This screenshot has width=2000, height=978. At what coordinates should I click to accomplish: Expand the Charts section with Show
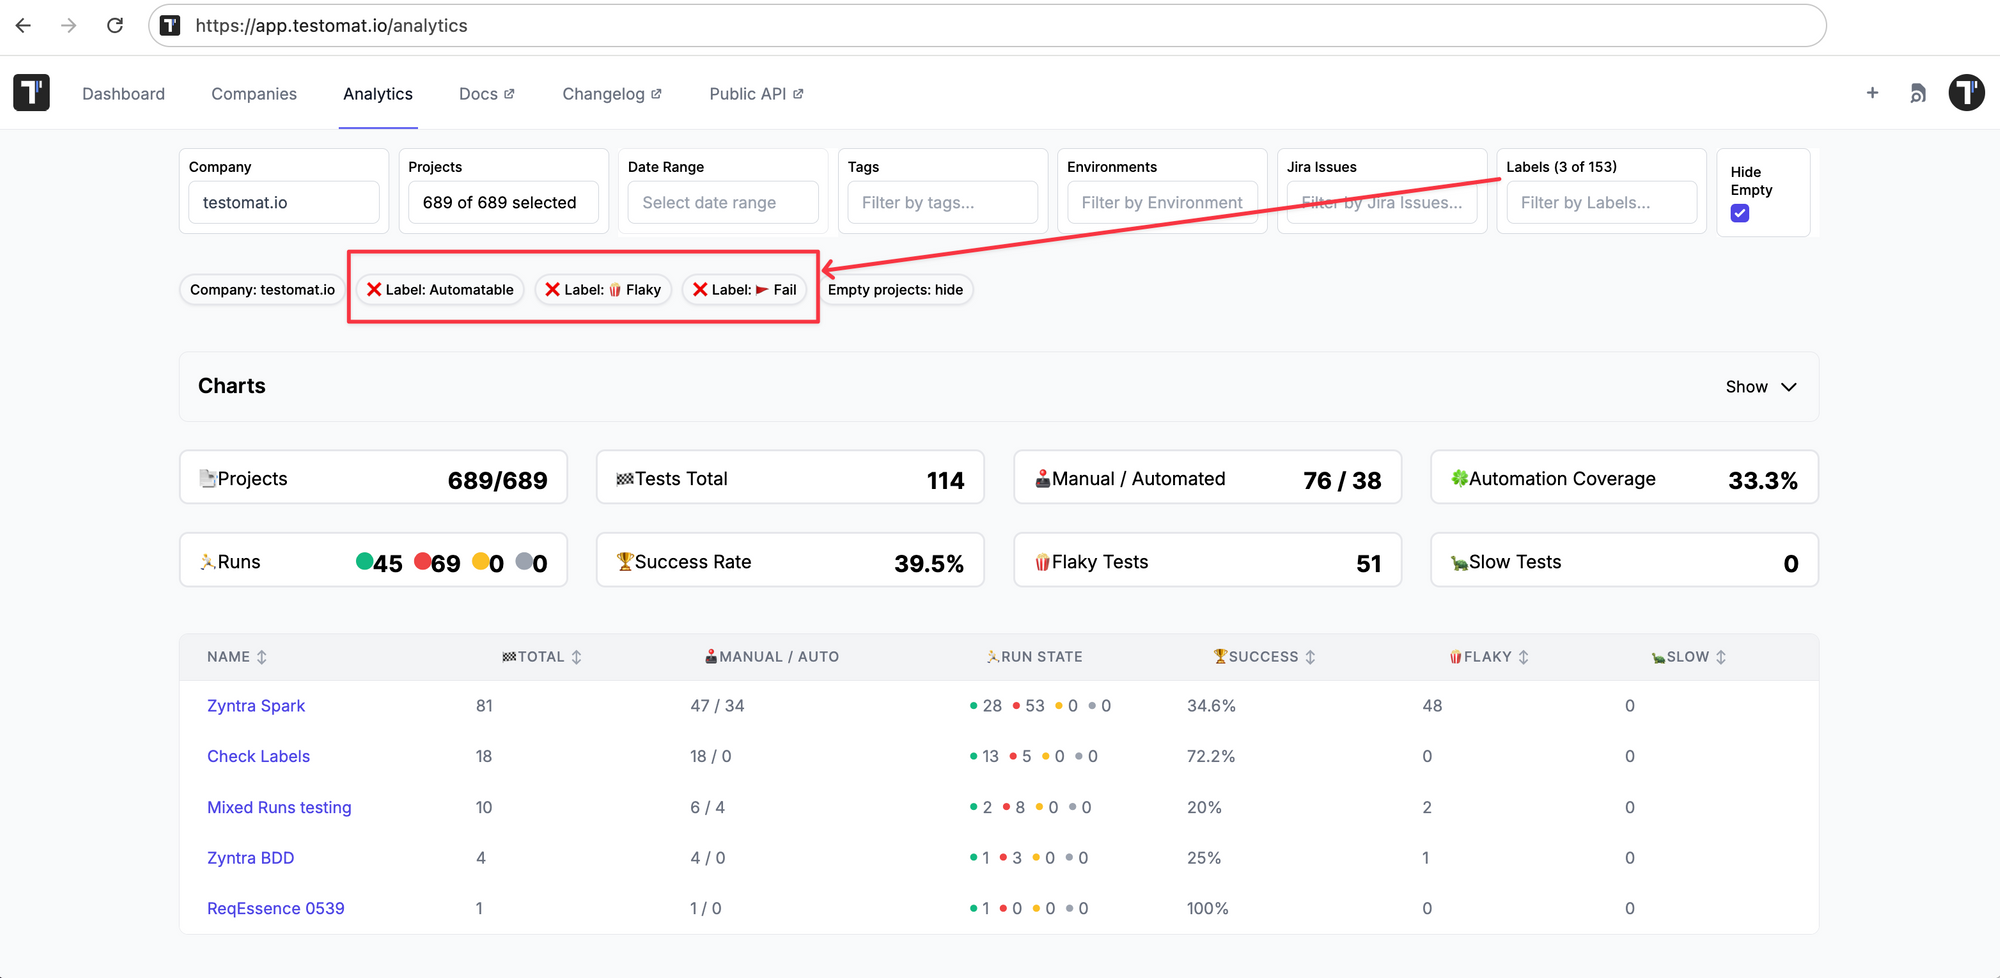click(1761, 387)
